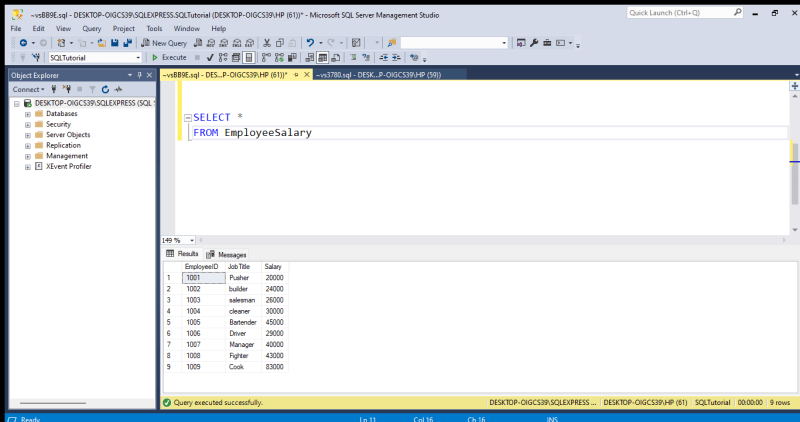Click Display Estimated Execution Plan icon
This screenshot has width=800, height=422.
[x=223, y=58]
